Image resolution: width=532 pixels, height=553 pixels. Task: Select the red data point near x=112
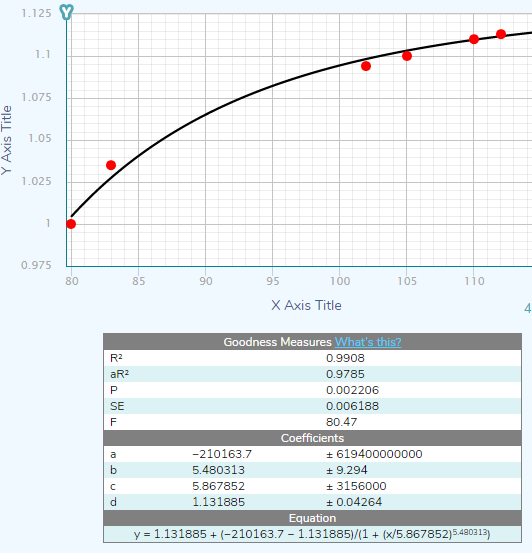[501, 34]
